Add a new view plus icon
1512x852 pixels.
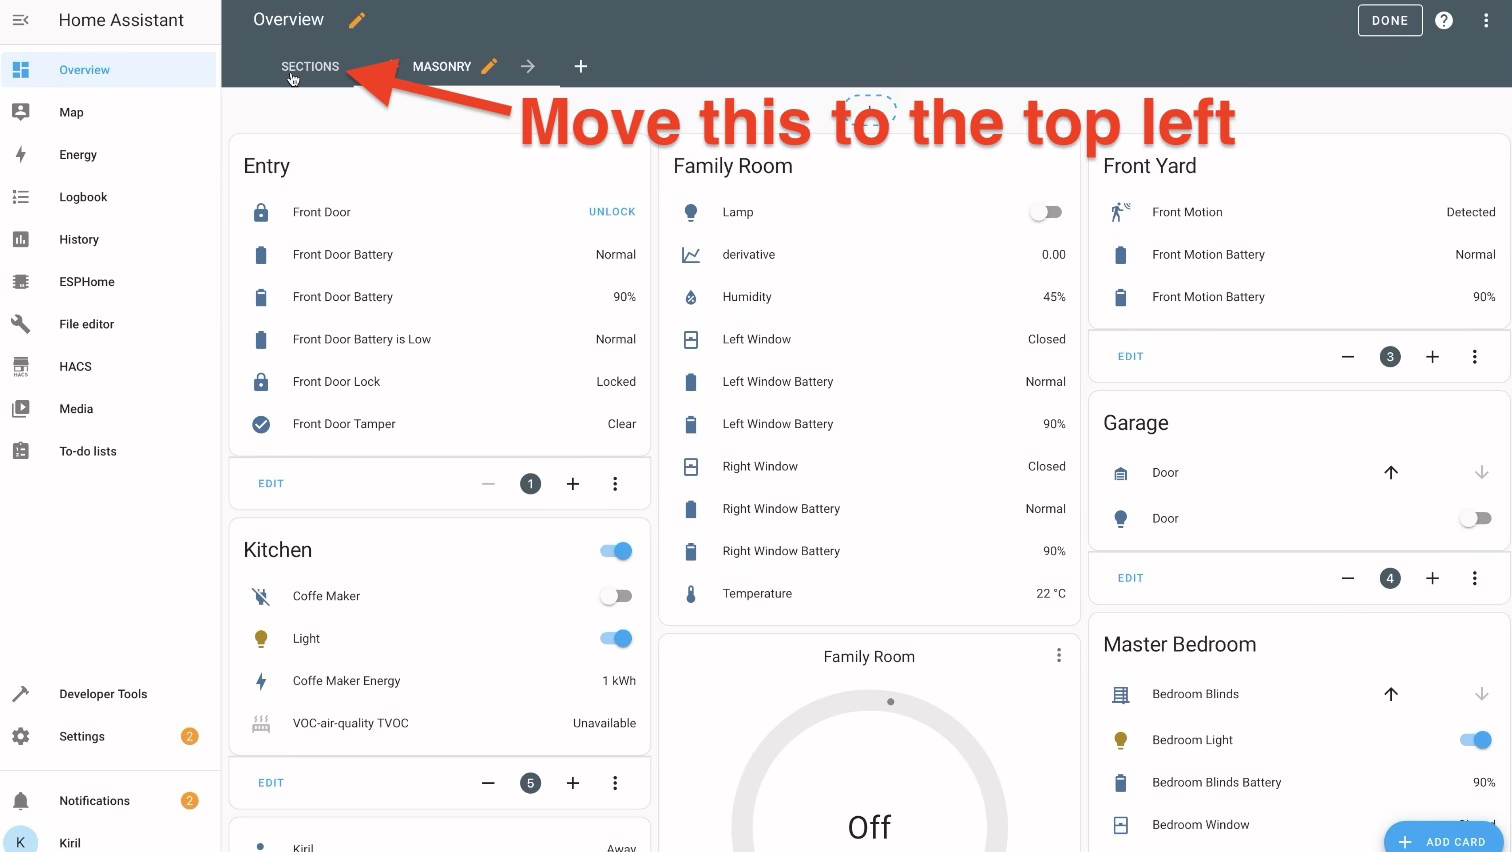click(x=580, y=66)
